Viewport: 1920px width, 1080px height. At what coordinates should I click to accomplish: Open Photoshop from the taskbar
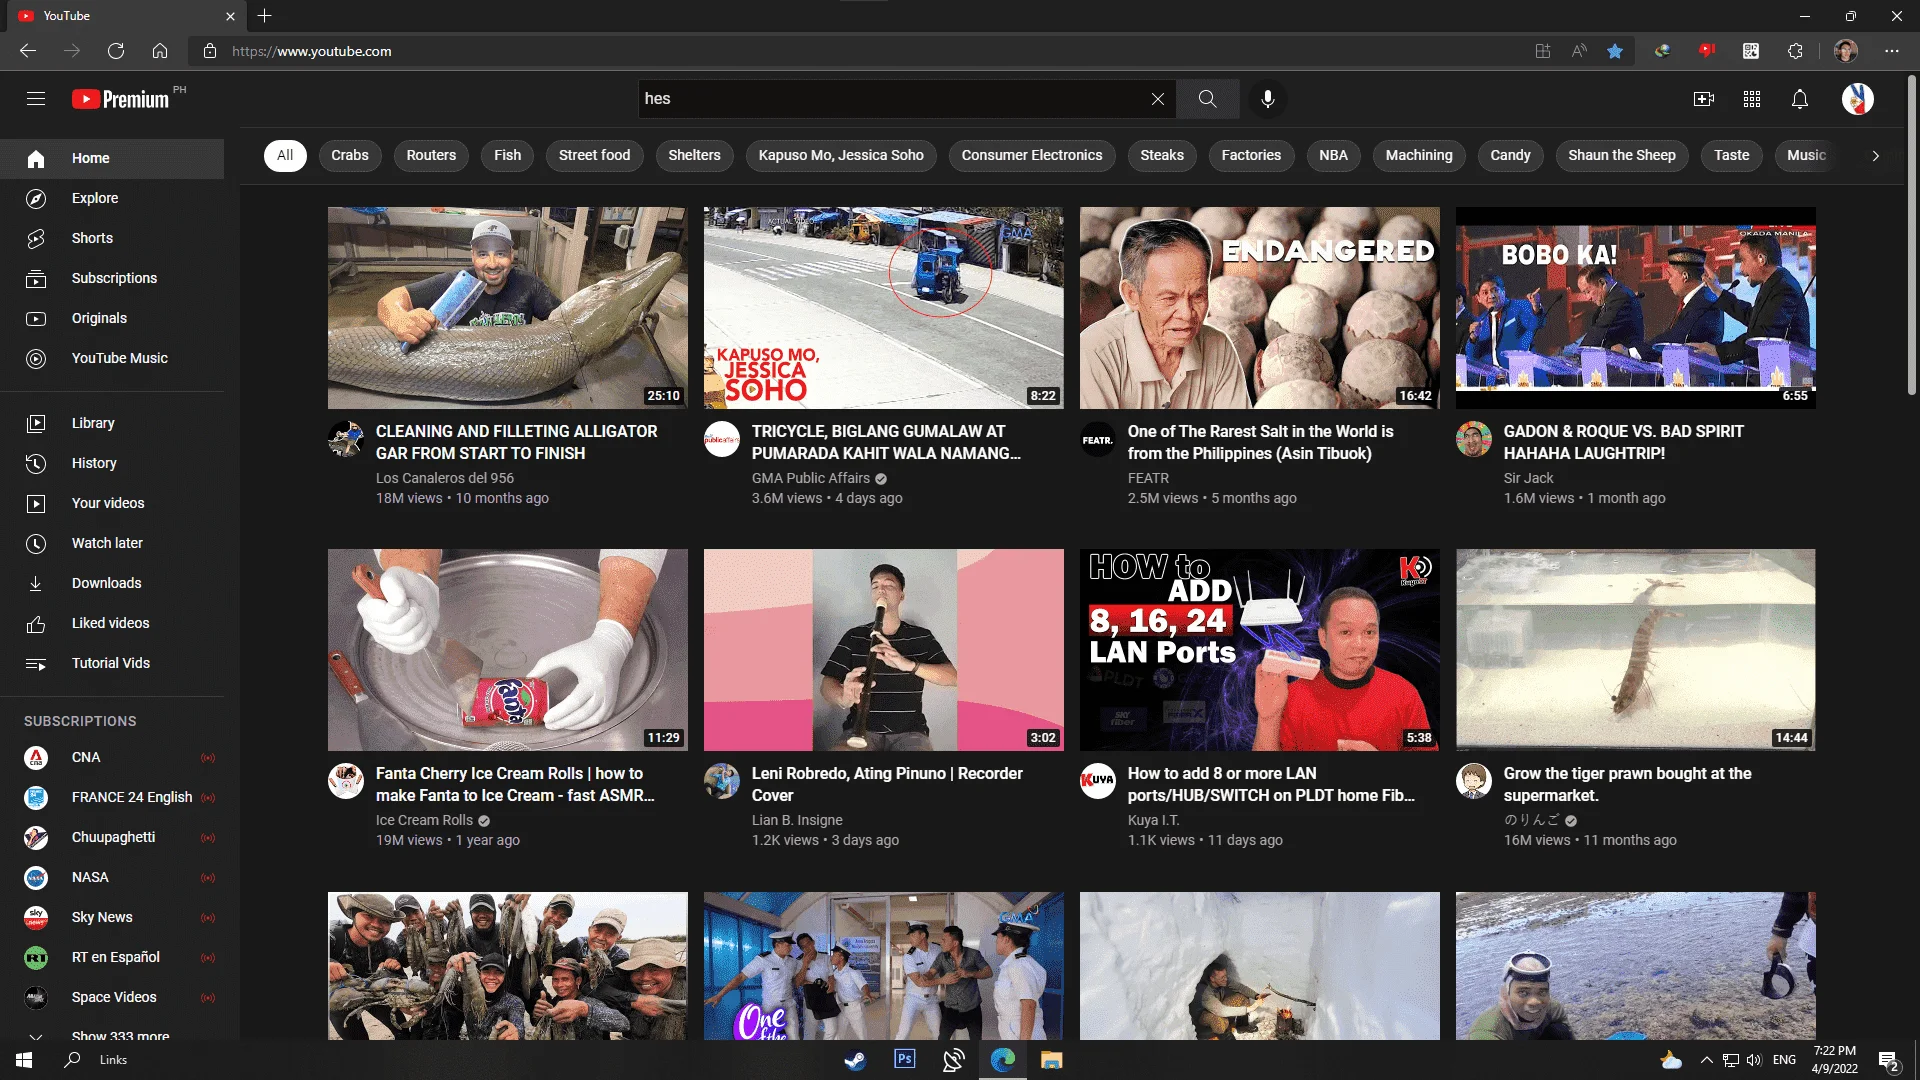(x=905, y=1060)
